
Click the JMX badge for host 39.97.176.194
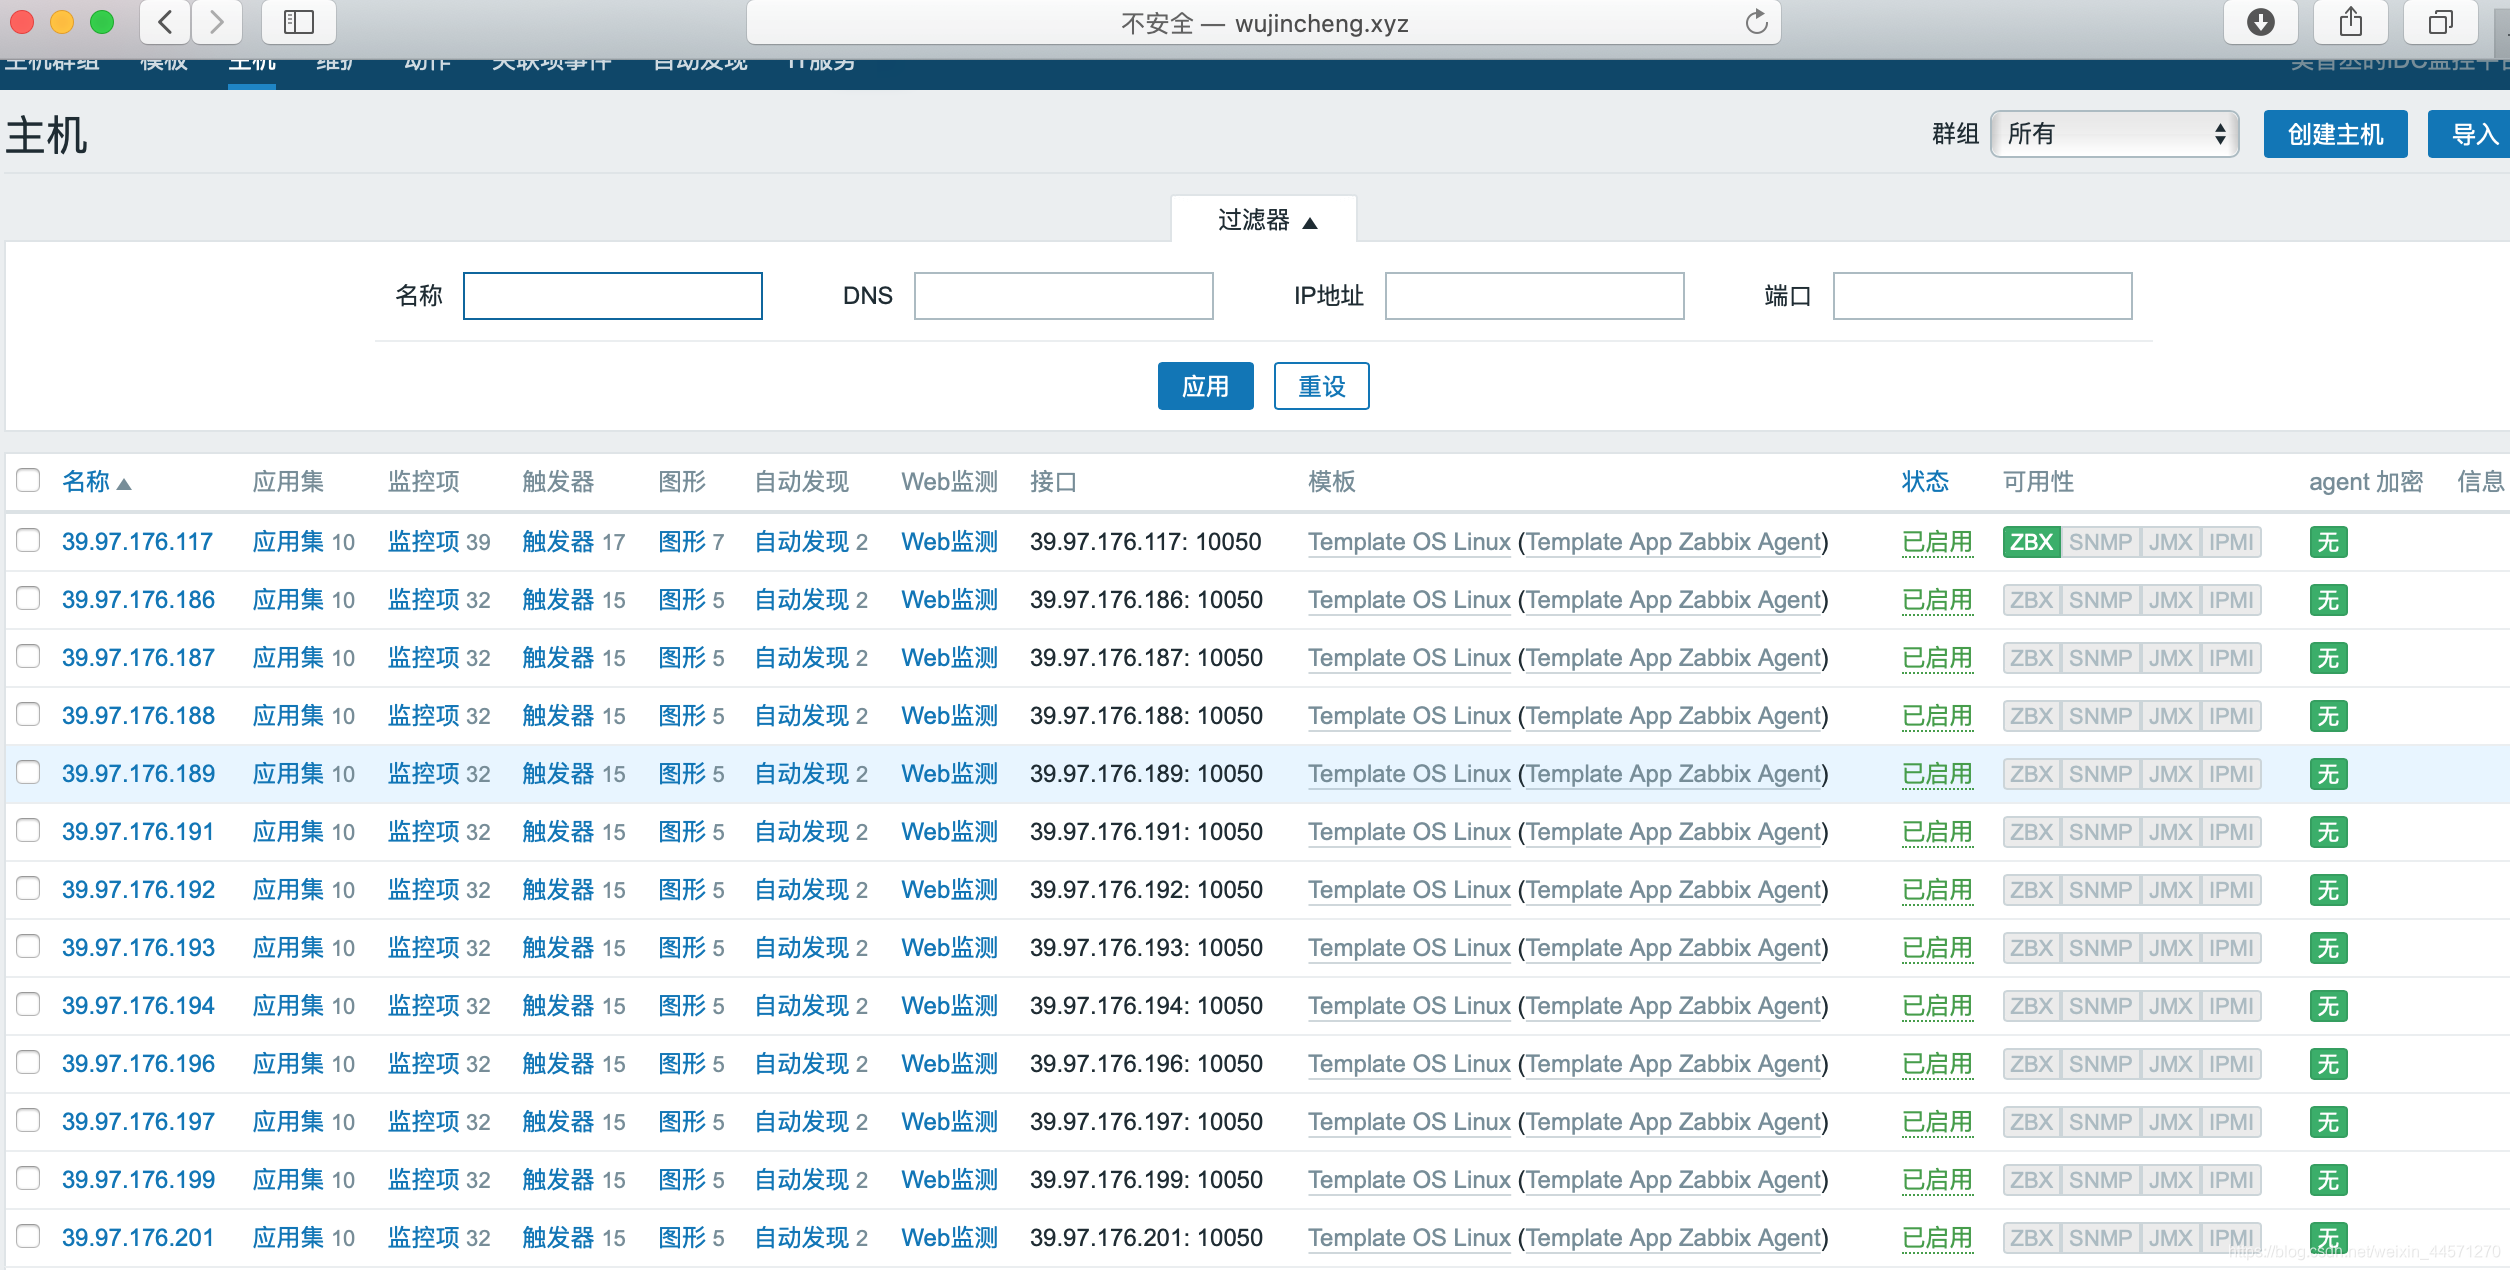pyautogui.click(x=2170, y=1006)
